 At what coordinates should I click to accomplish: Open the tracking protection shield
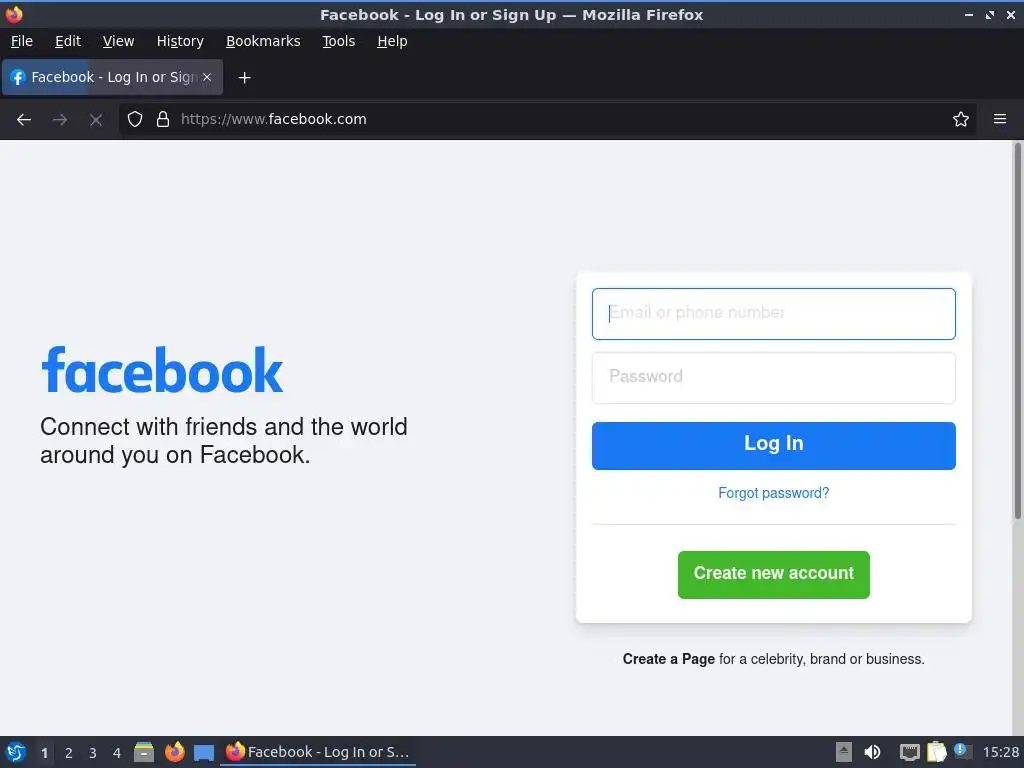pyautogui.click(x=135, y=120)
